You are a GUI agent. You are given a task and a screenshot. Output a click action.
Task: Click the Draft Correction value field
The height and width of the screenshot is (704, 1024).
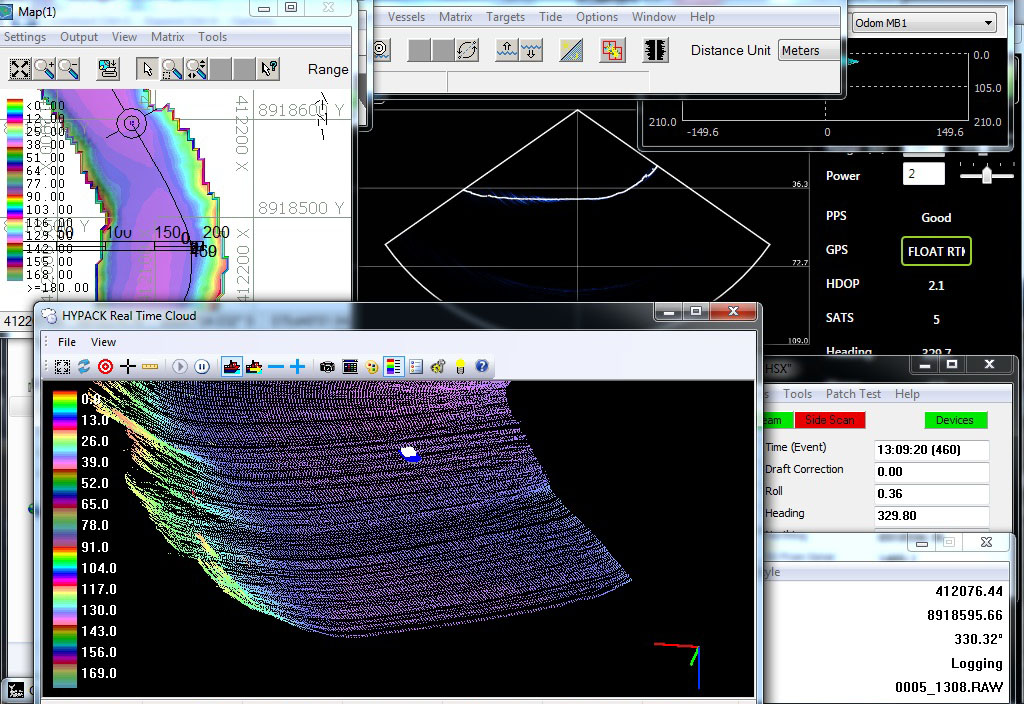click(x=932, y=472)
